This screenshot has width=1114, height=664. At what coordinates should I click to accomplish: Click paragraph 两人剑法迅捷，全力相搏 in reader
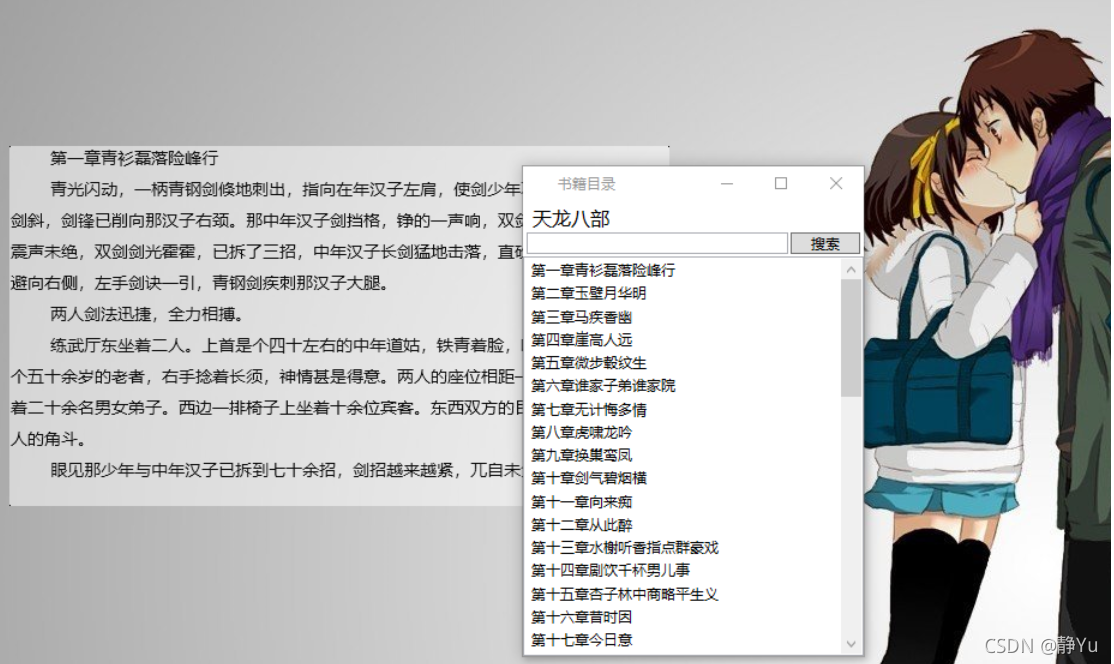click(x=147, y=315)
